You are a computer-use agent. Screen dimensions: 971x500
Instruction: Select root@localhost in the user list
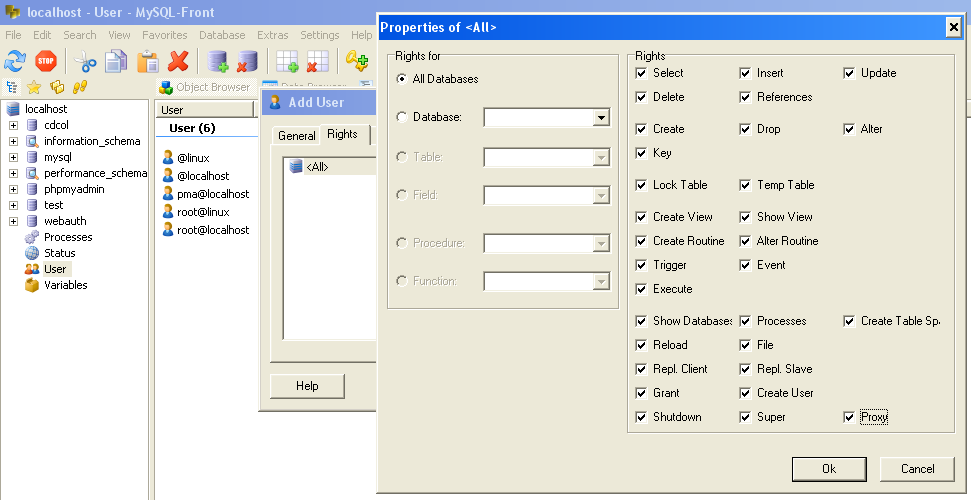[213, 230]
